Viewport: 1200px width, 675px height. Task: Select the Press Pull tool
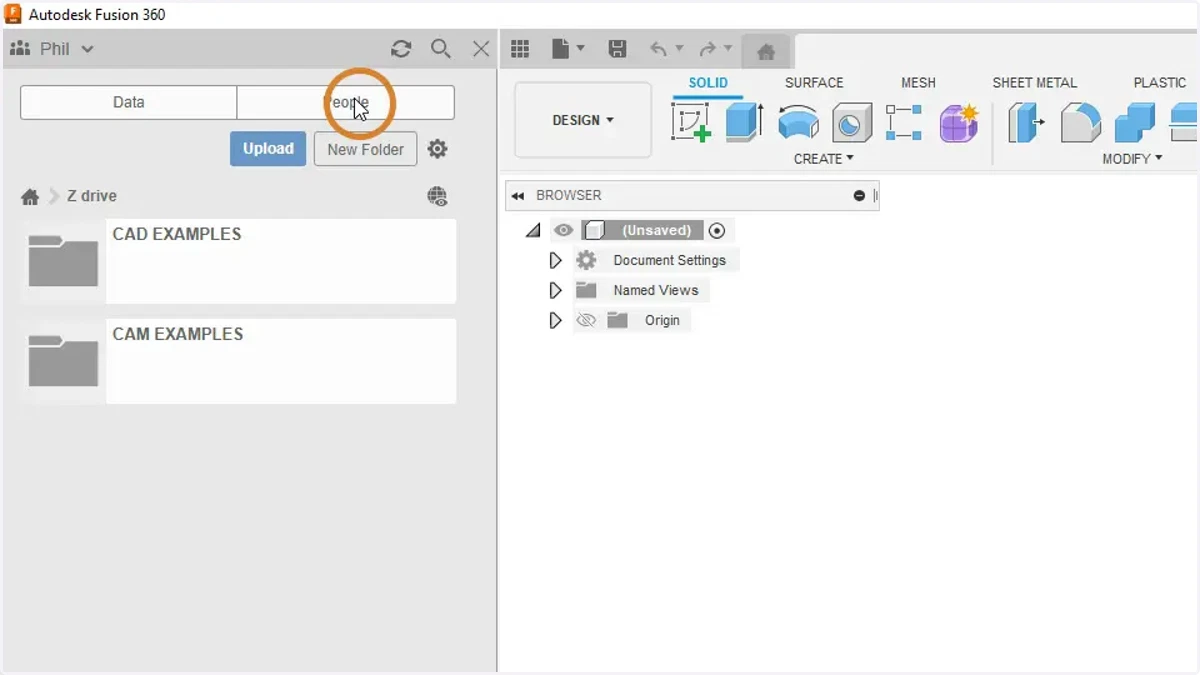(x=1026, y=123)
